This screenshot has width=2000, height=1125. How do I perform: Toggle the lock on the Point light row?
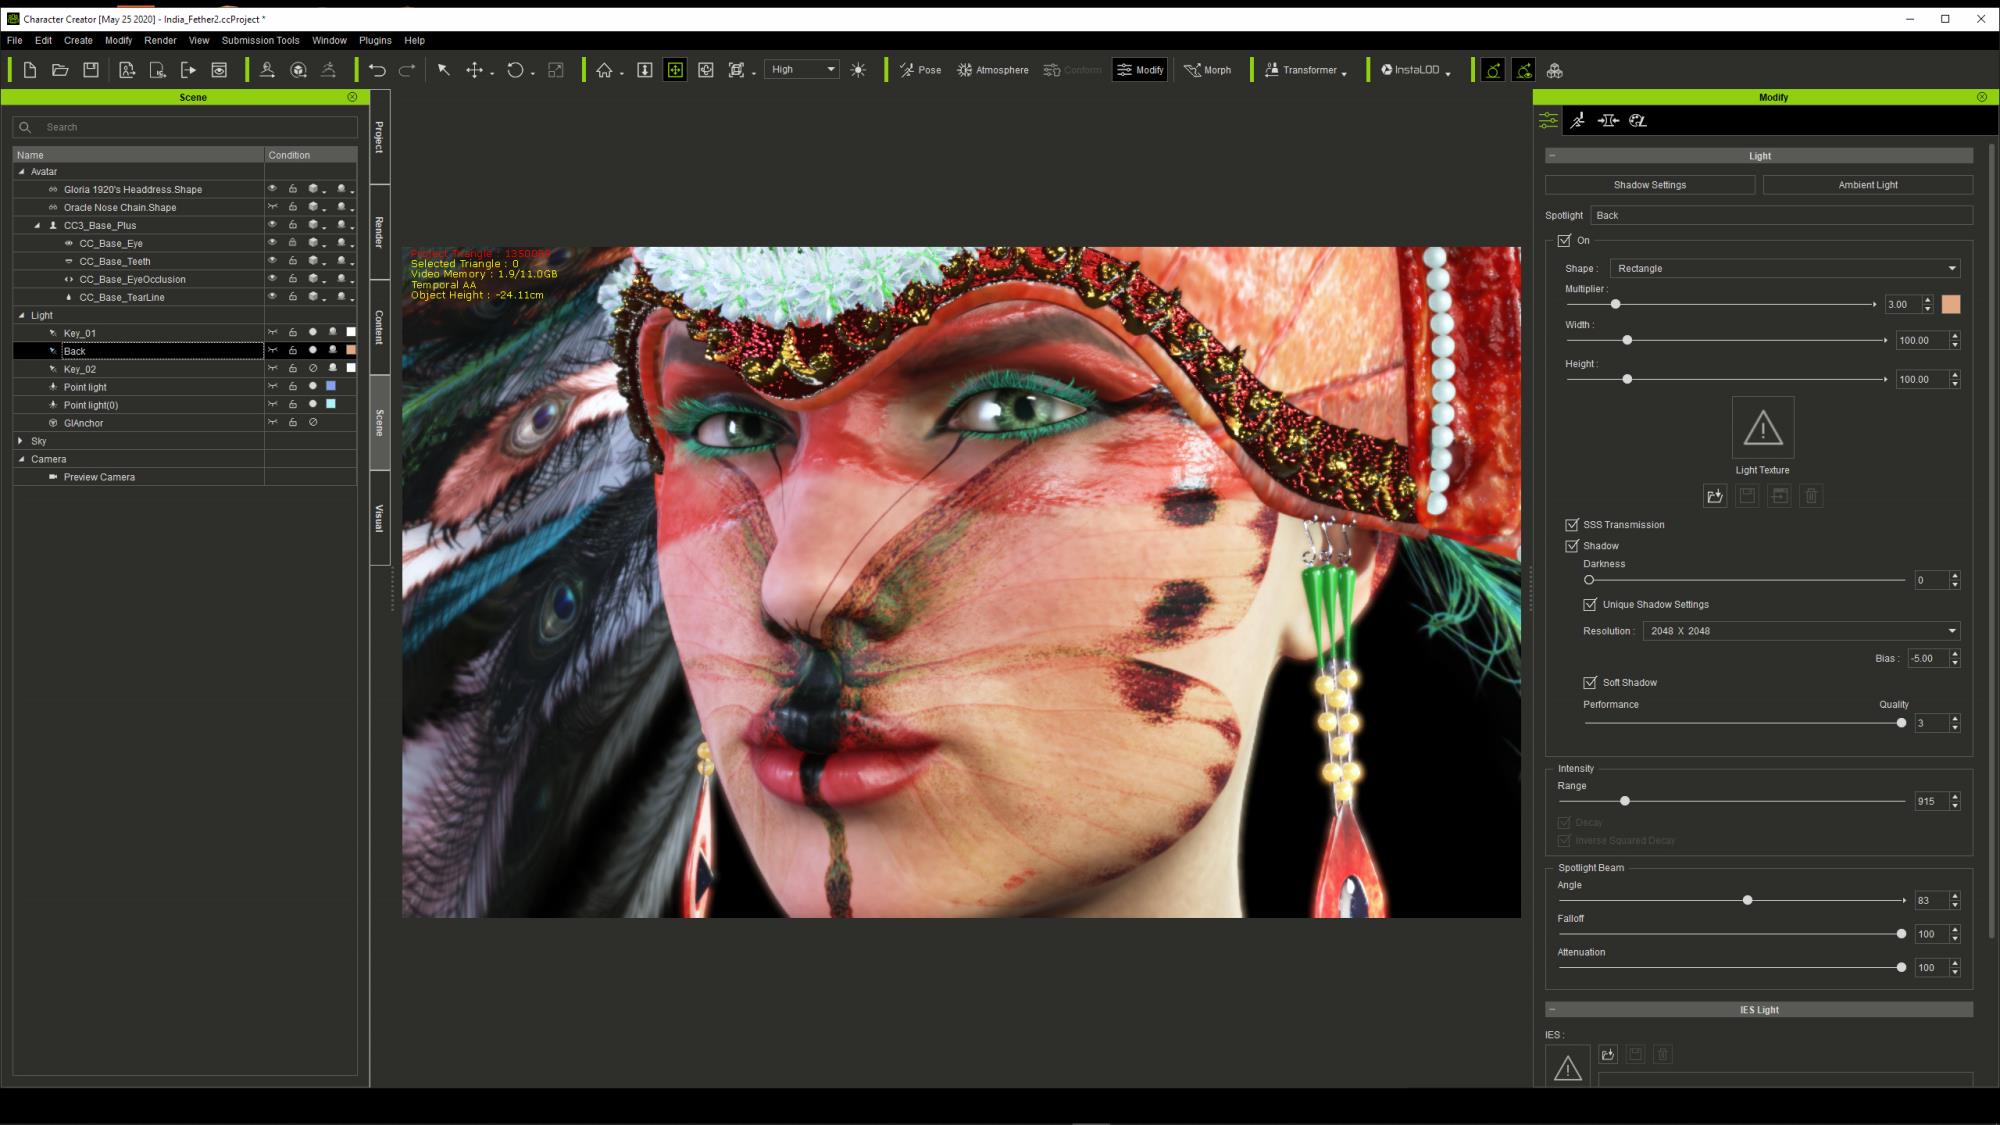coord(293,387)
